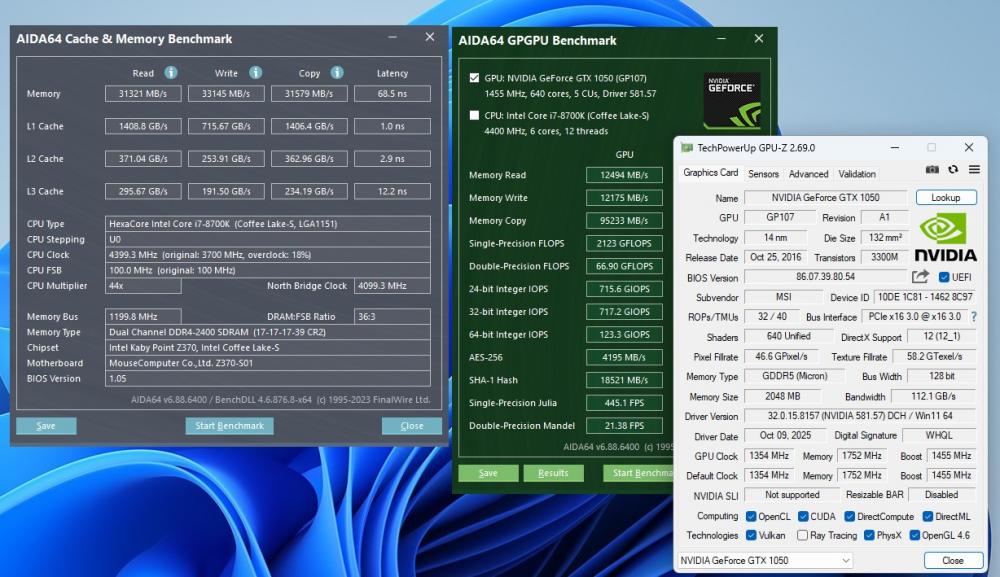Toggle the DirectCompute checkbox
The image size is (1000, 577).
[x=849, y=516]
